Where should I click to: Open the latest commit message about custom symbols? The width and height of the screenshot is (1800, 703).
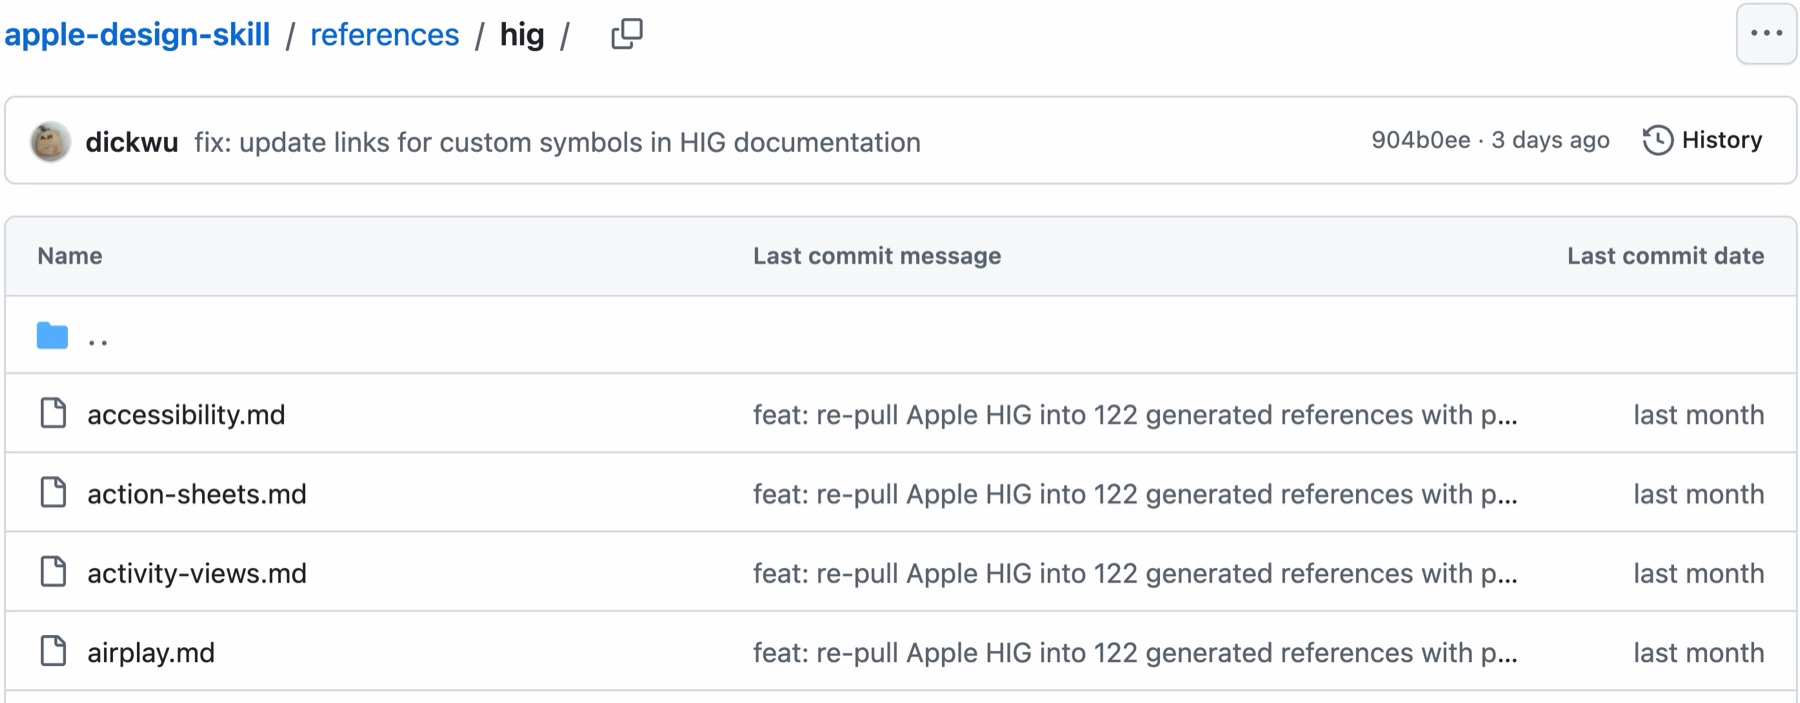(x=557, y=142)
